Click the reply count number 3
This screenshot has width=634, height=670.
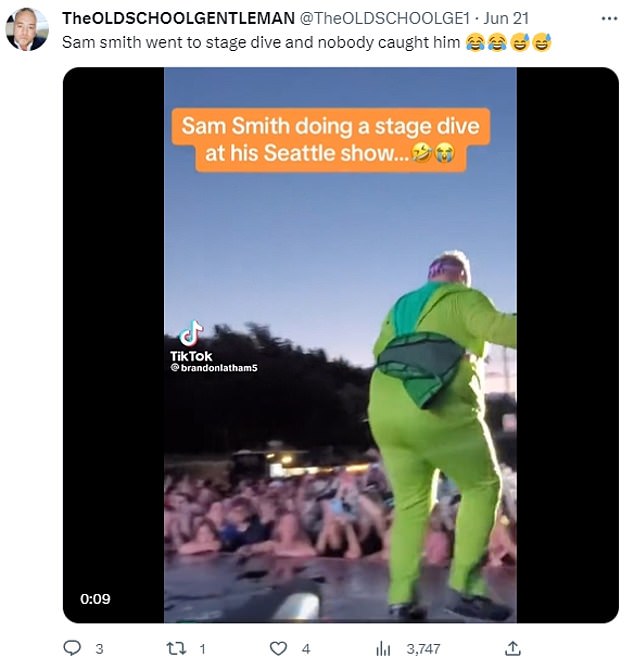(x=99, y=649)
